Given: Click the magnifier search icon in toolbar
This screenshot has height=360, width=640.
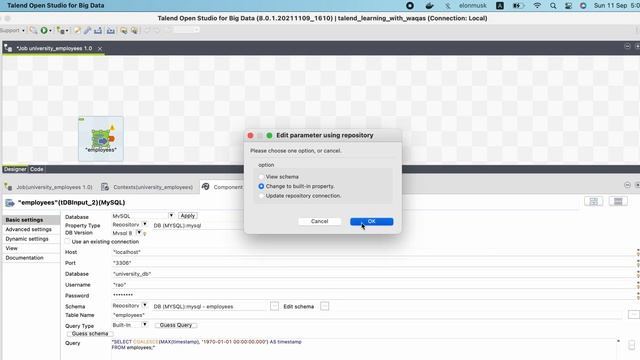Looking at the screenshot, I should point(33,30).
